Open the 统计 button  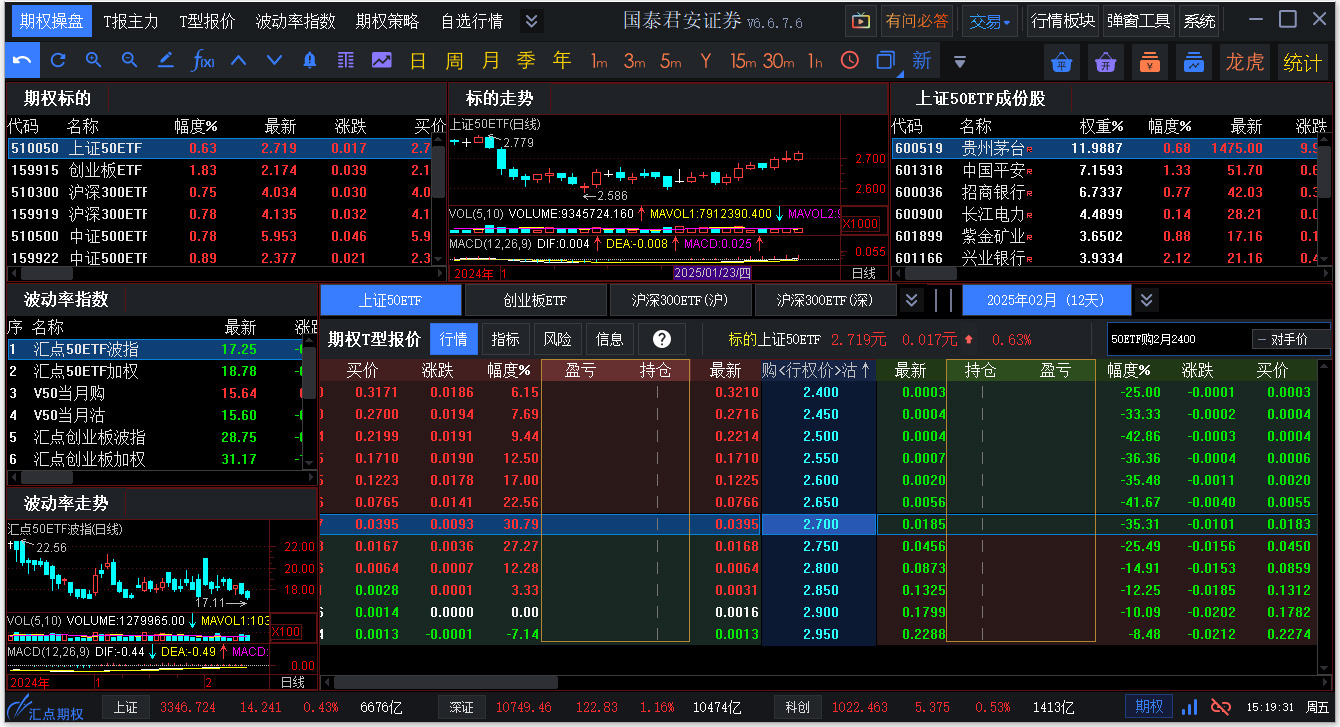(1302, 62)
